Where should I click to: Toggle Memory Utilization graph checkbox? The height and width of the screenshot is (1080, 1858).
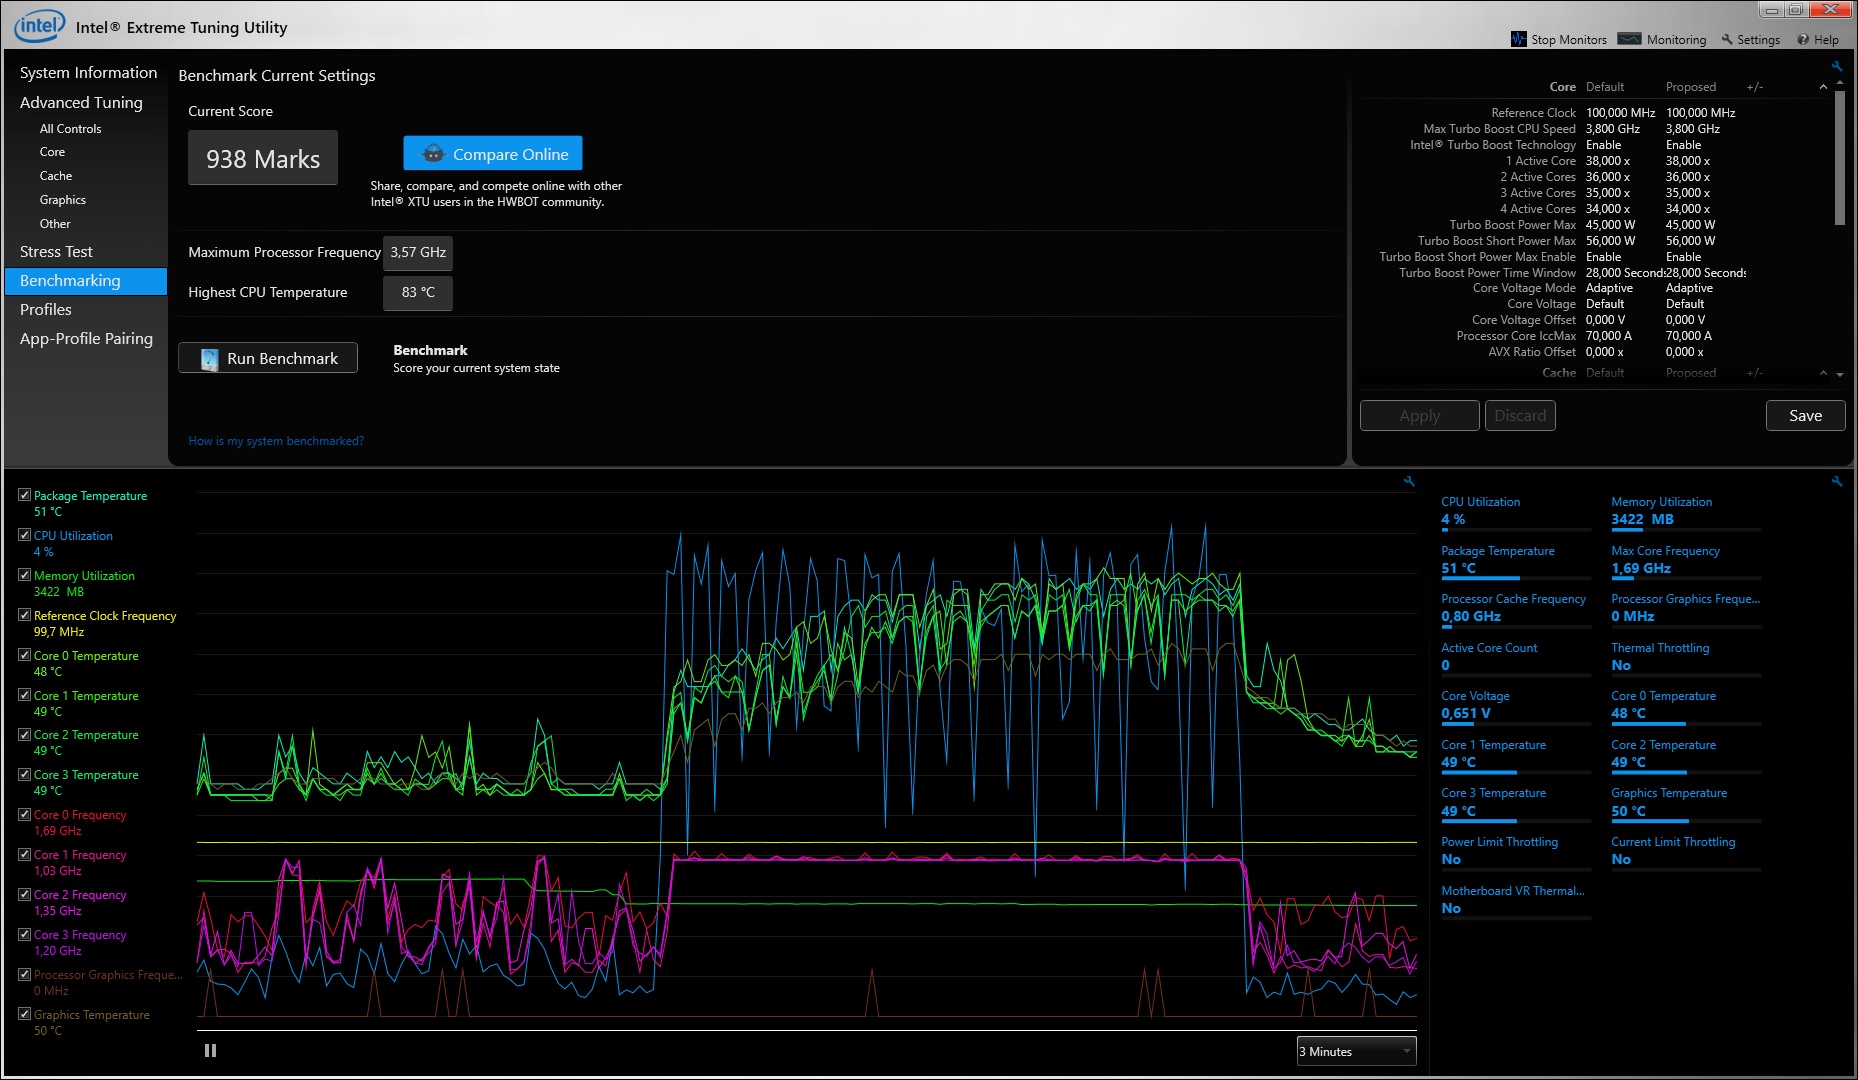(x=25, y=575)
